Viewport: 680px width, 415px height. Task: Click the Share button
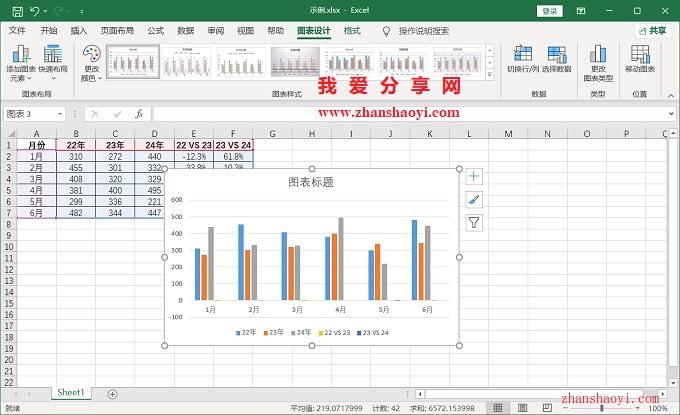(x=653, y=31)
